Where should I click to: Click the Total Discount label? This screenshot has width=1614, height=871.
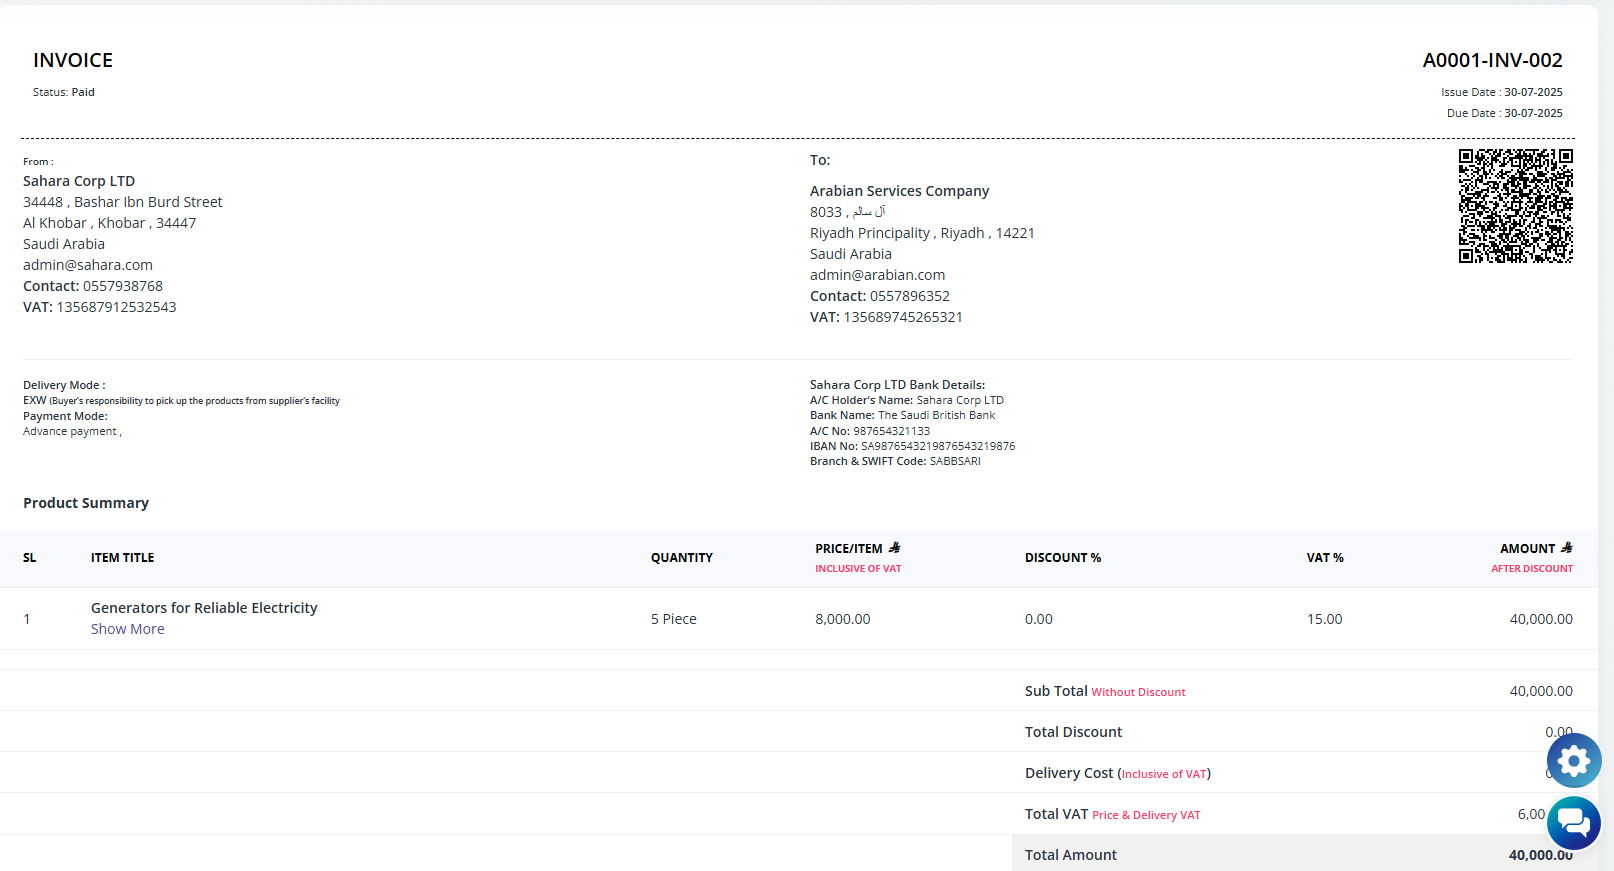[1073, 732]
